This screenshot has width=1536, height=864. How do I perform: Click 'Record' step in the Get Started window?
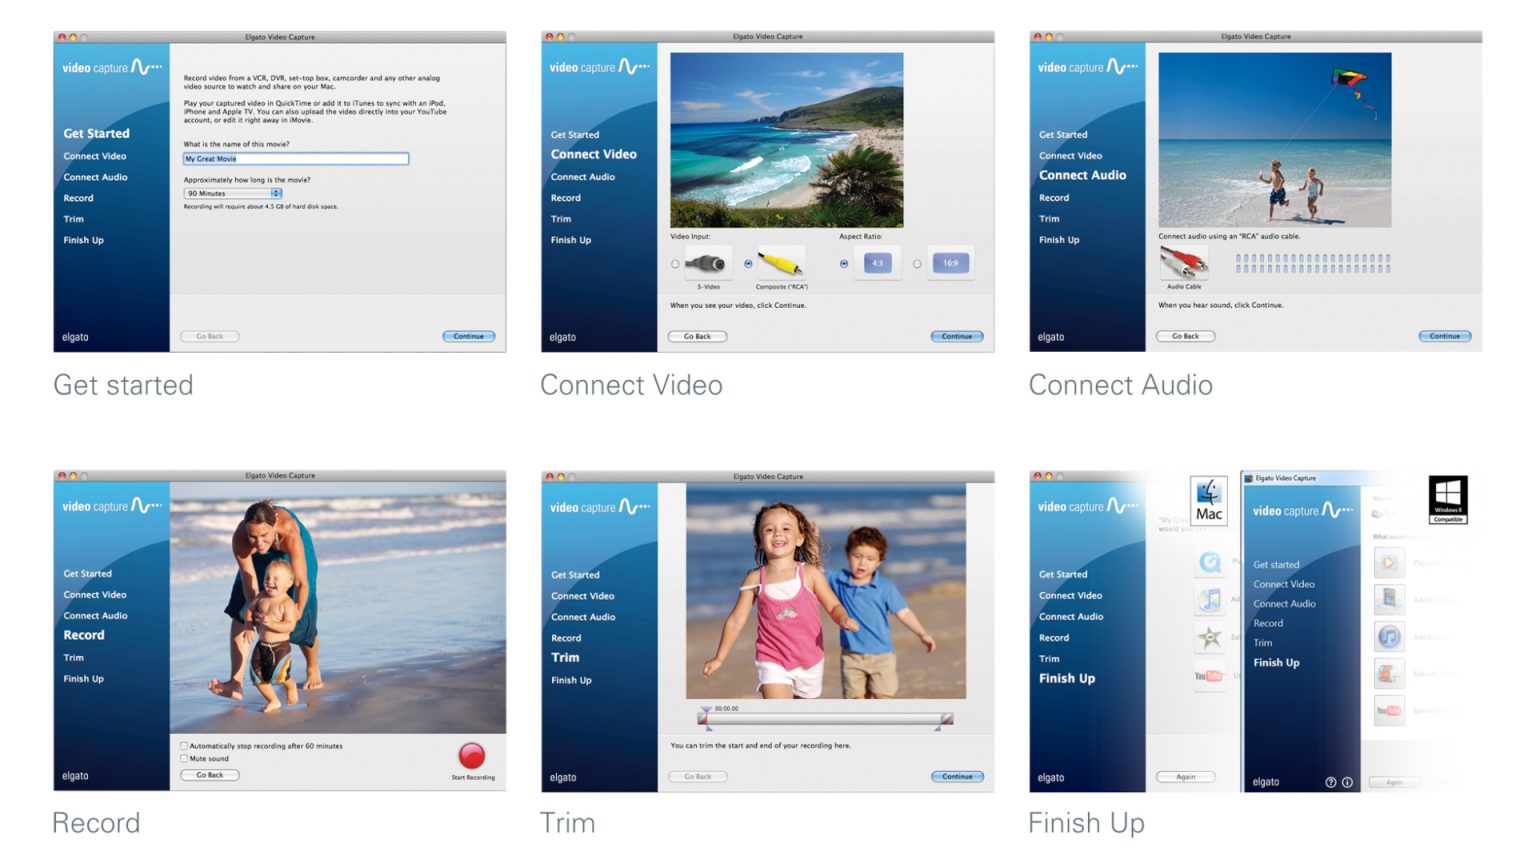pyautogui.click(x=78, y=198)
